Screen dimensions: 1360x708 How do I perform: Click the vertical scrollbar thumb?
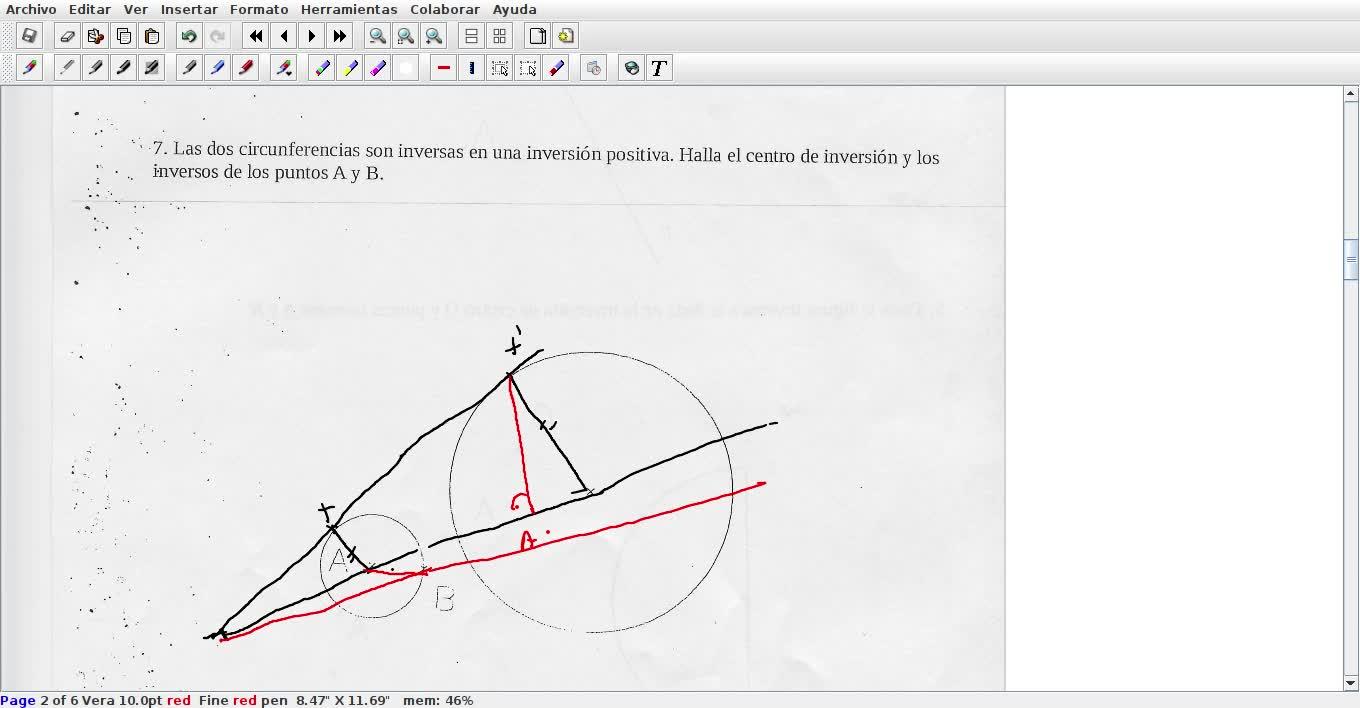tap(1351, 259)
